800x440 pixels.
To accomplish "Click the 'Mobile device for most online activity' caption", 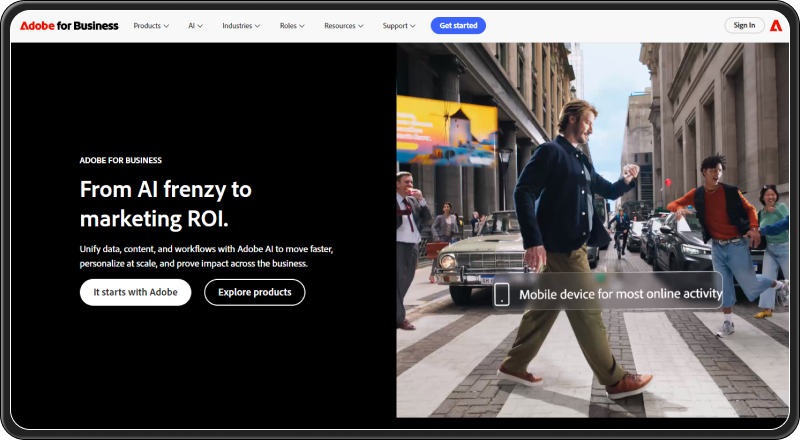I will pyautogui.click(x=618, y=293).
